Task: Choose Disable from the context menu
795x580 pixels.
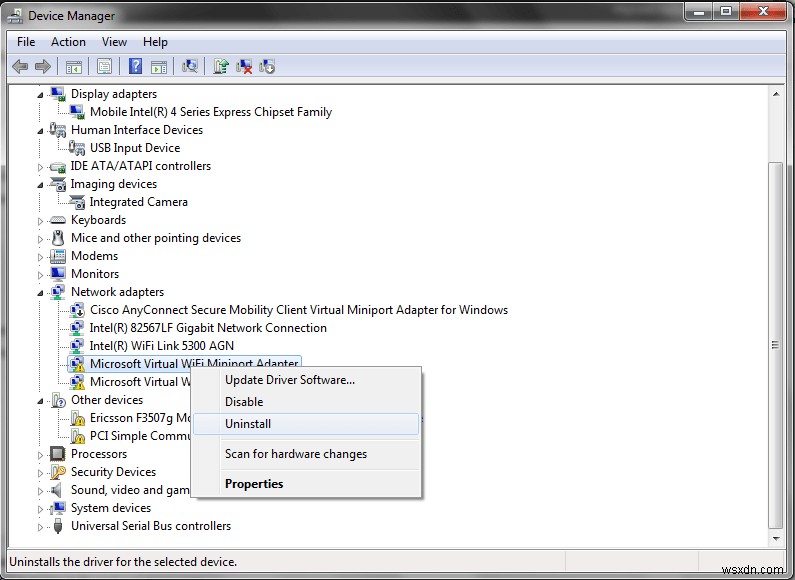Action: [x=306, y=402]
